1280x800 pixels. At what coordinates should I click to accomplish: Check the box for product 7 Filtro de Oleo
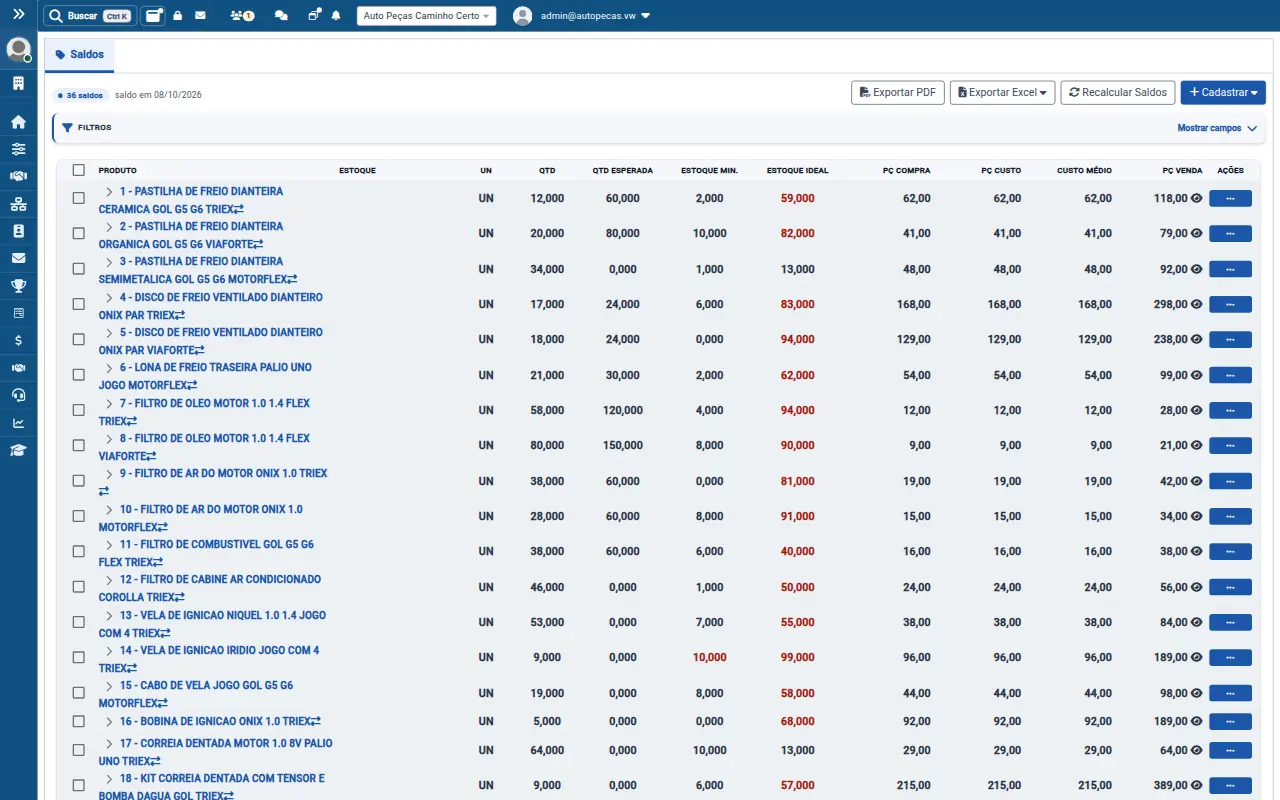79,410
